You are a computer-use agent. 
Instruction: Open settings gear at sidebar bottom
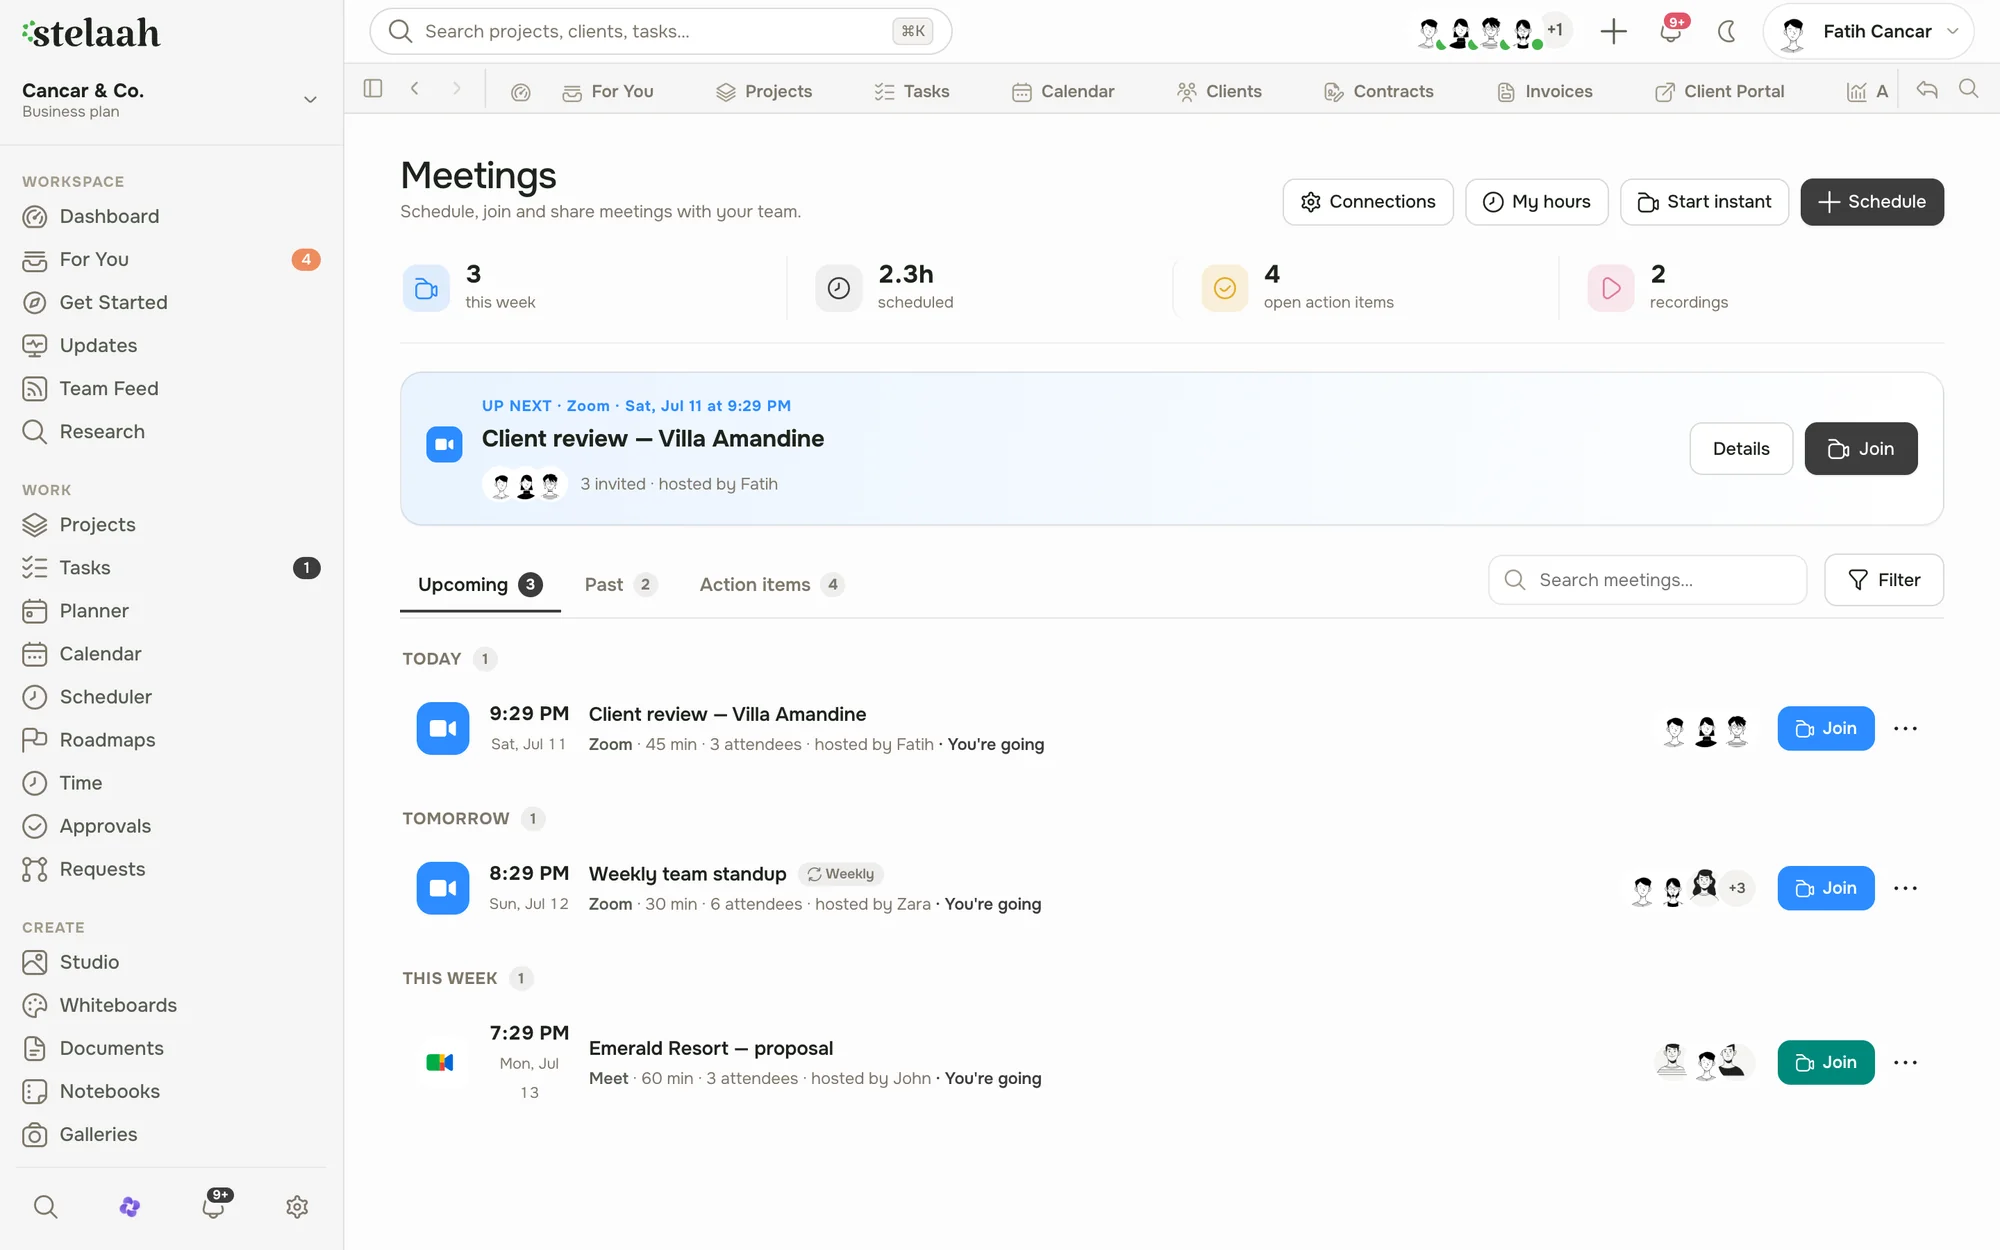[297, 1207]
